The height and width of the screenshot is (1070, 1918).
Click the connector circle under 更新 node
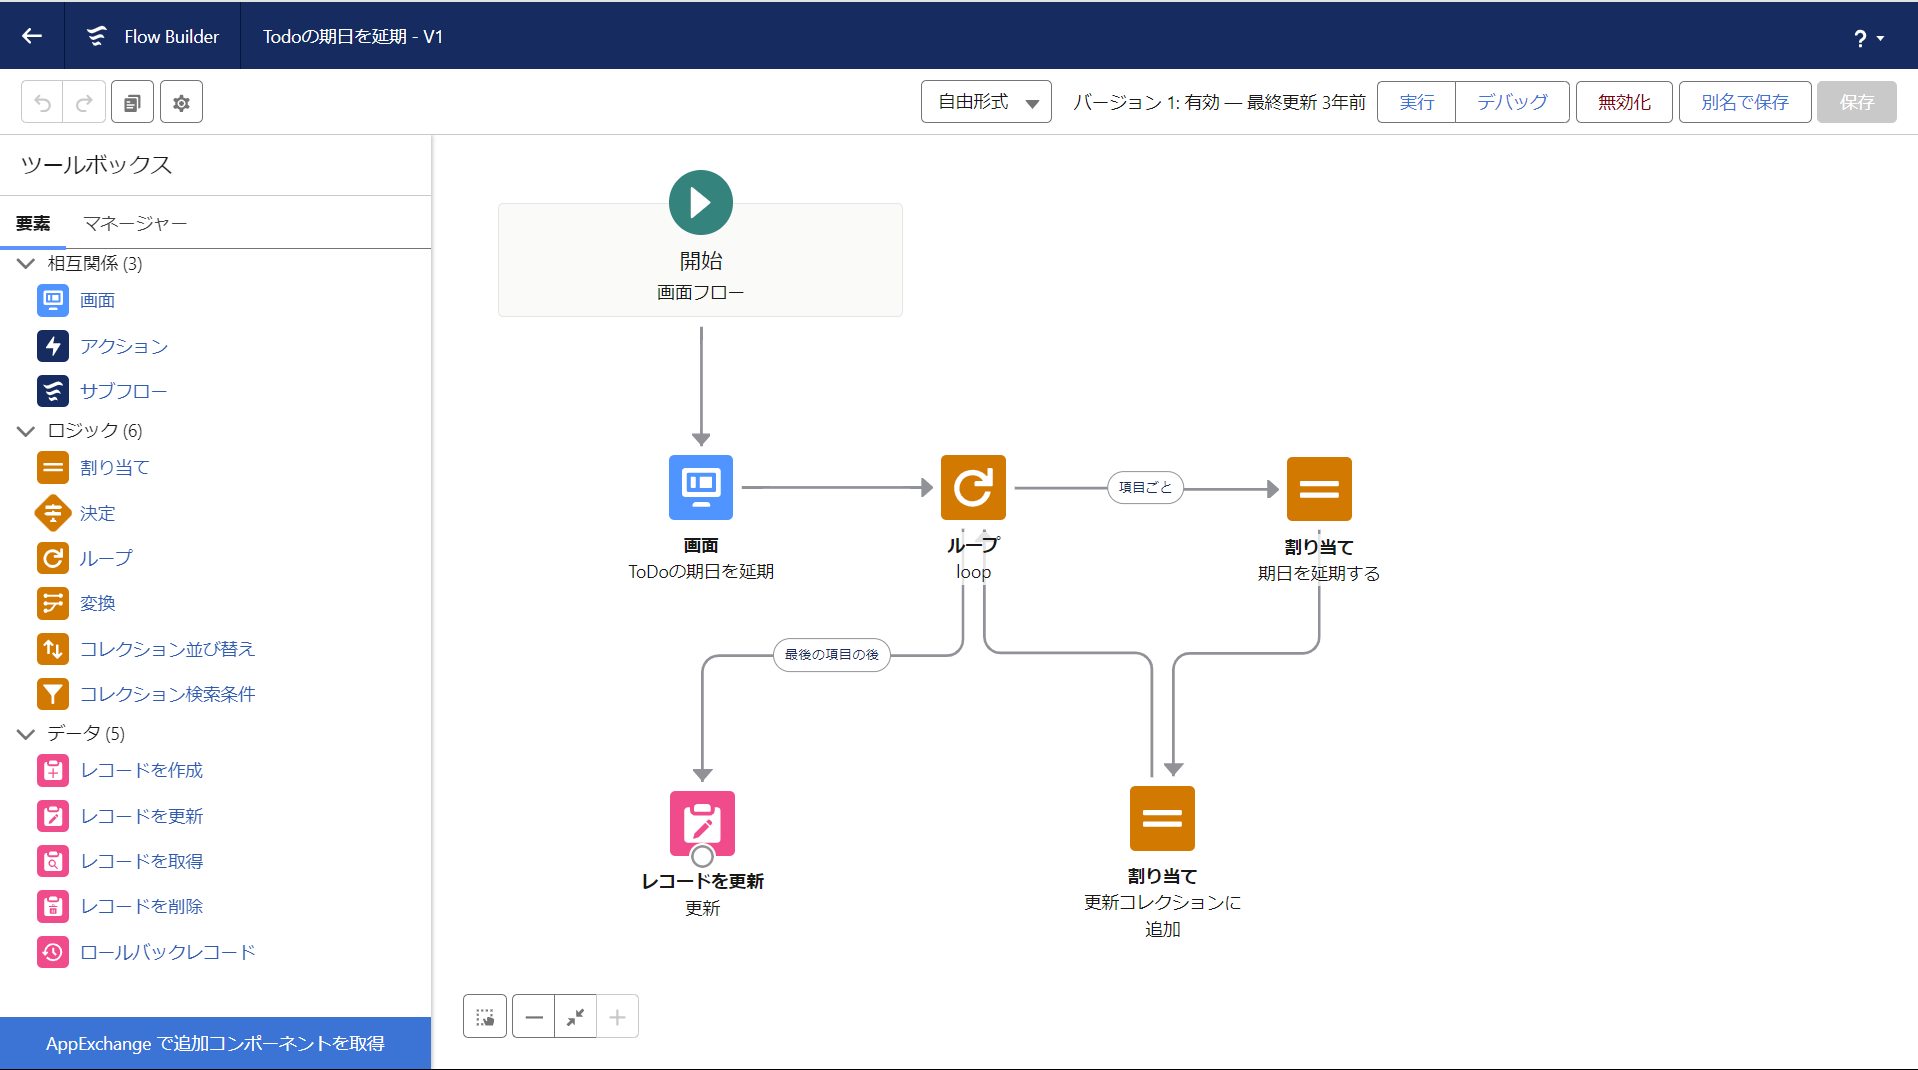(702, 857)
